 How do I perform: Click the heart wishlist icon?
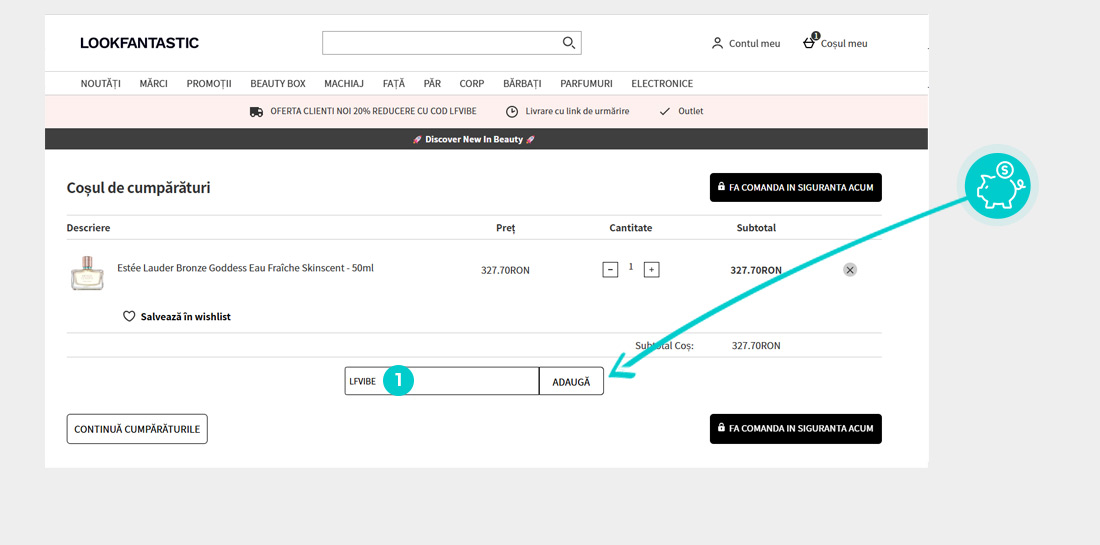(x=129, y=316)
